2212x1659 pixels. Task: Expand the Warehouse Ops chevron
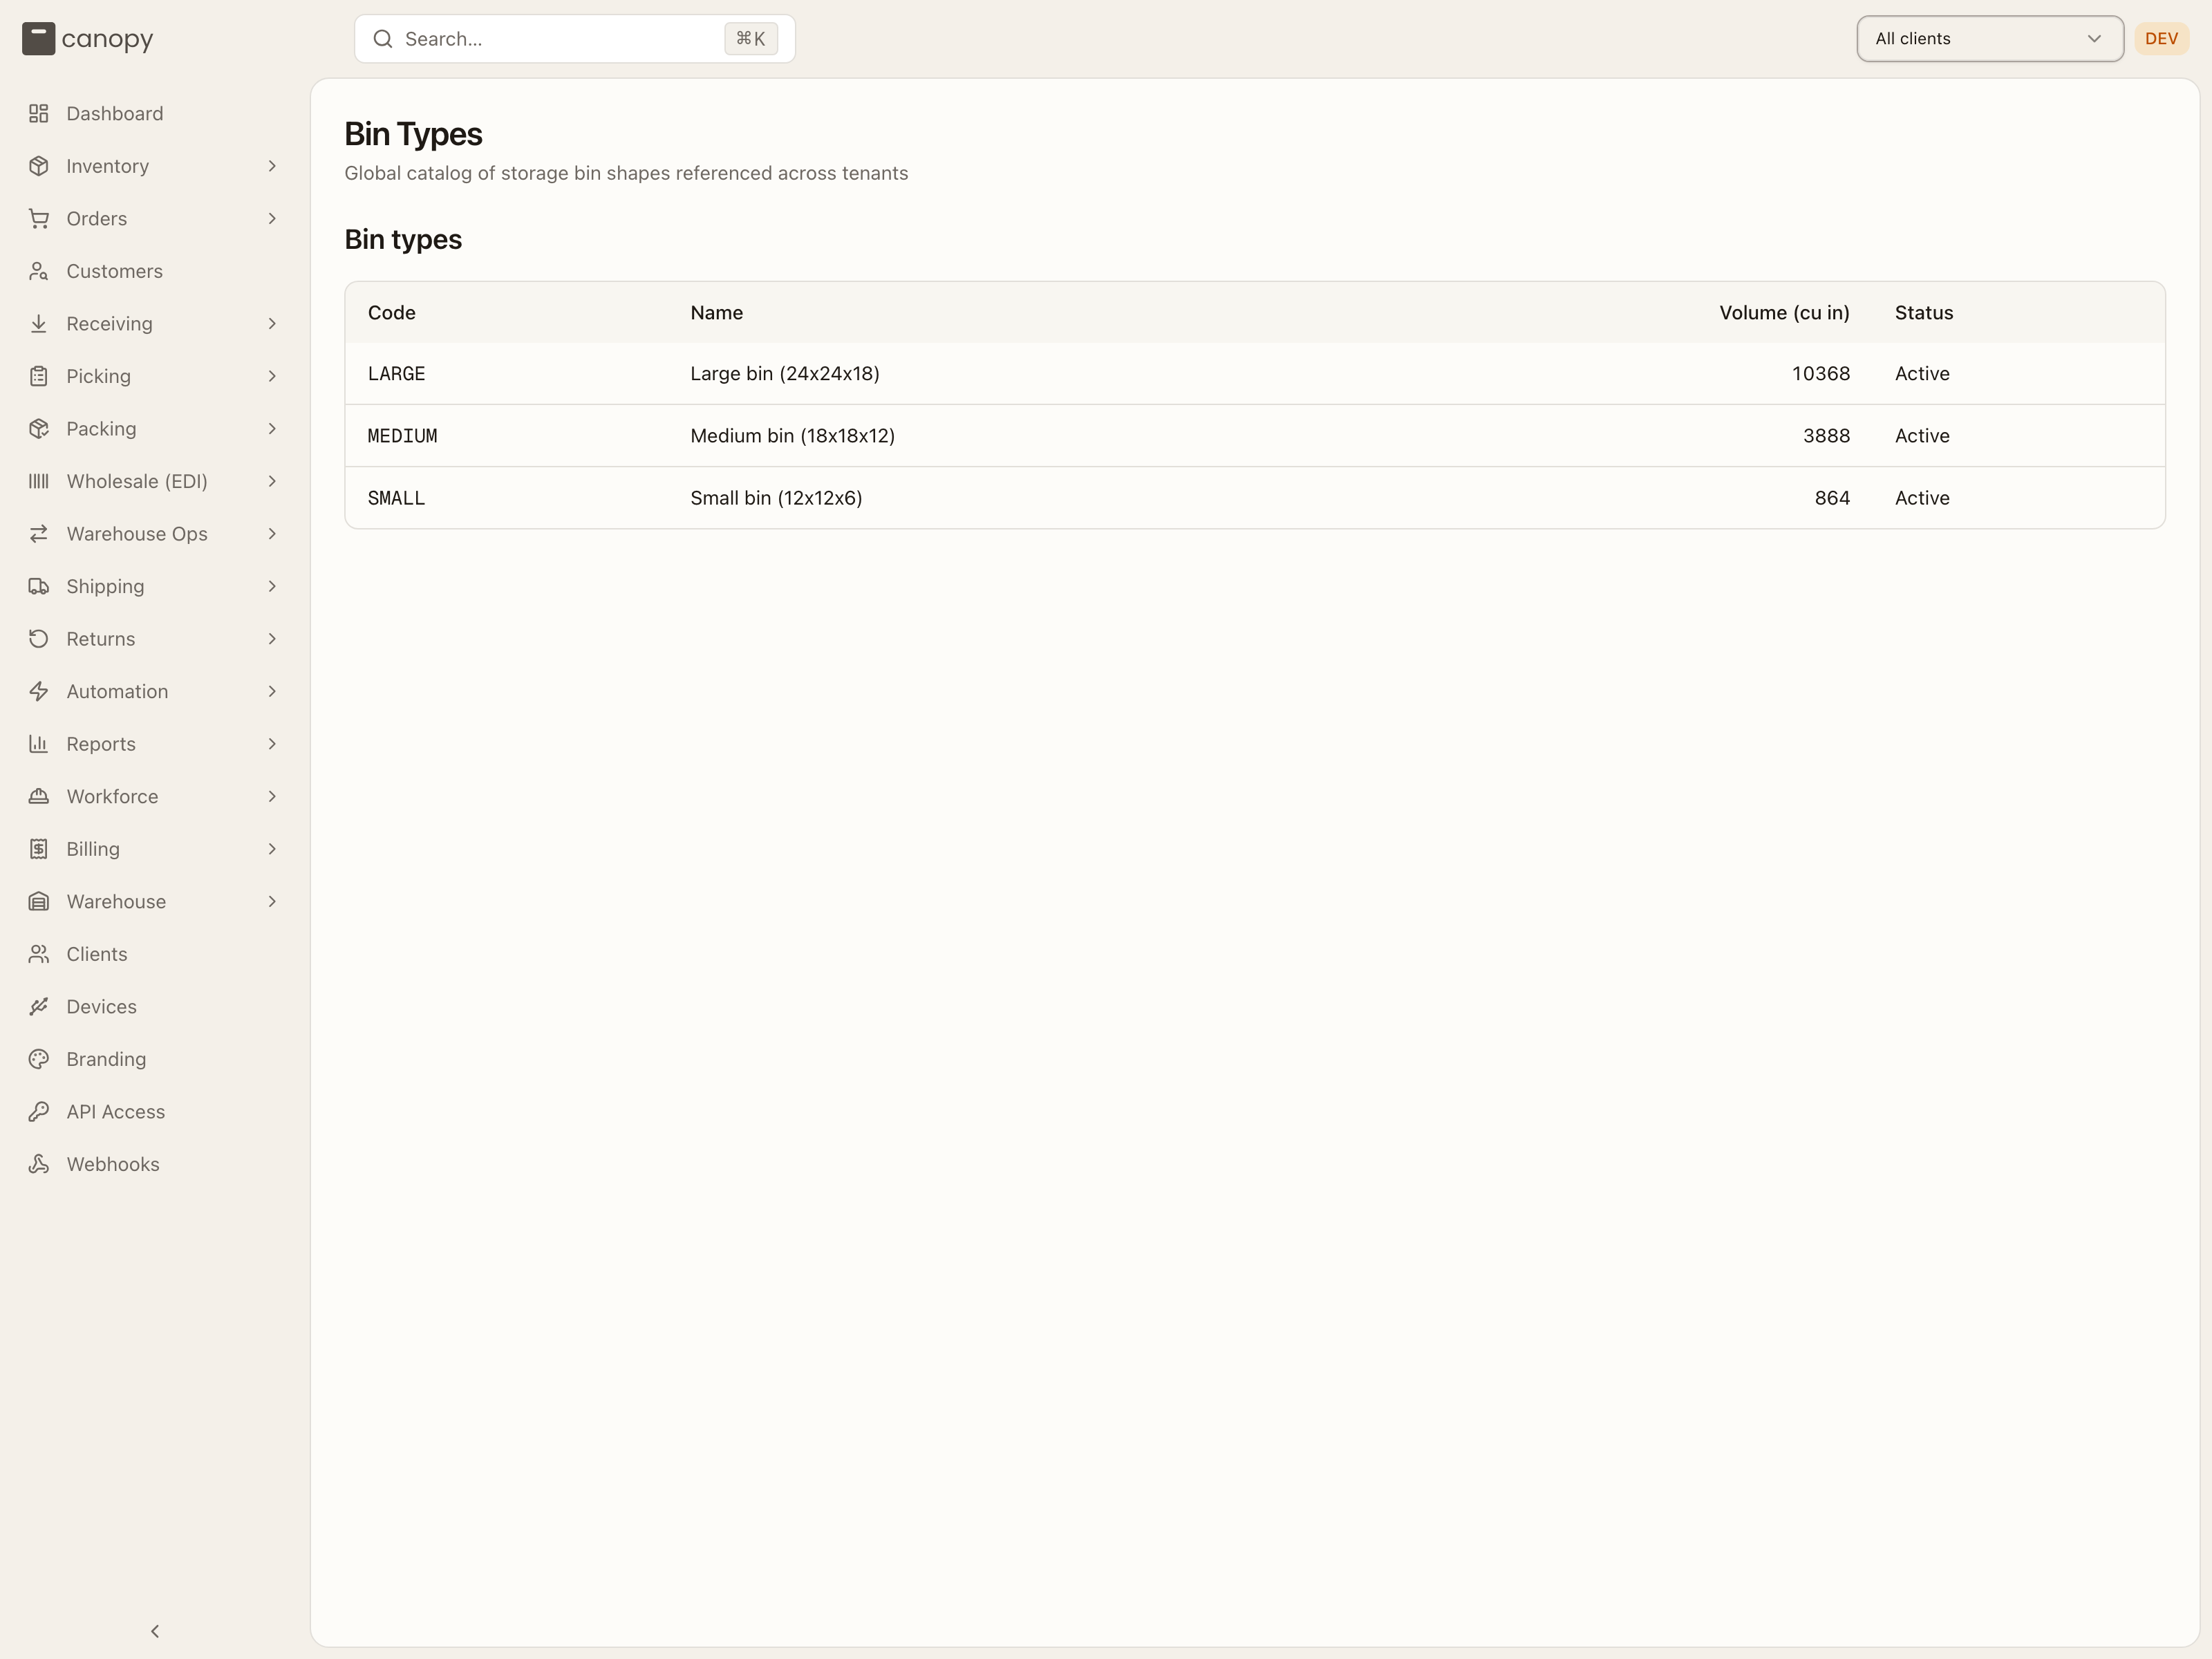click(272, 534)
